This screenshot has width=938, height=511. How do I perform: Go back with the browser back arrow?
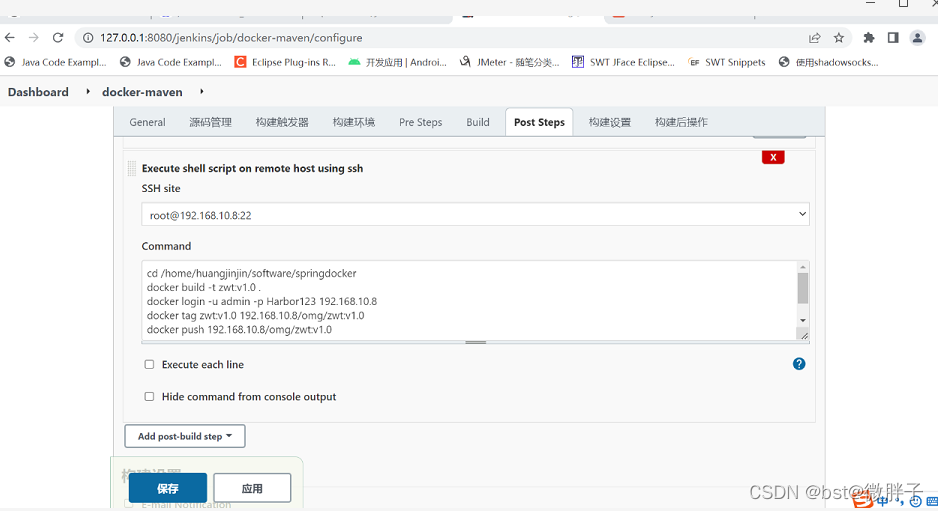[x=10, y=38]
